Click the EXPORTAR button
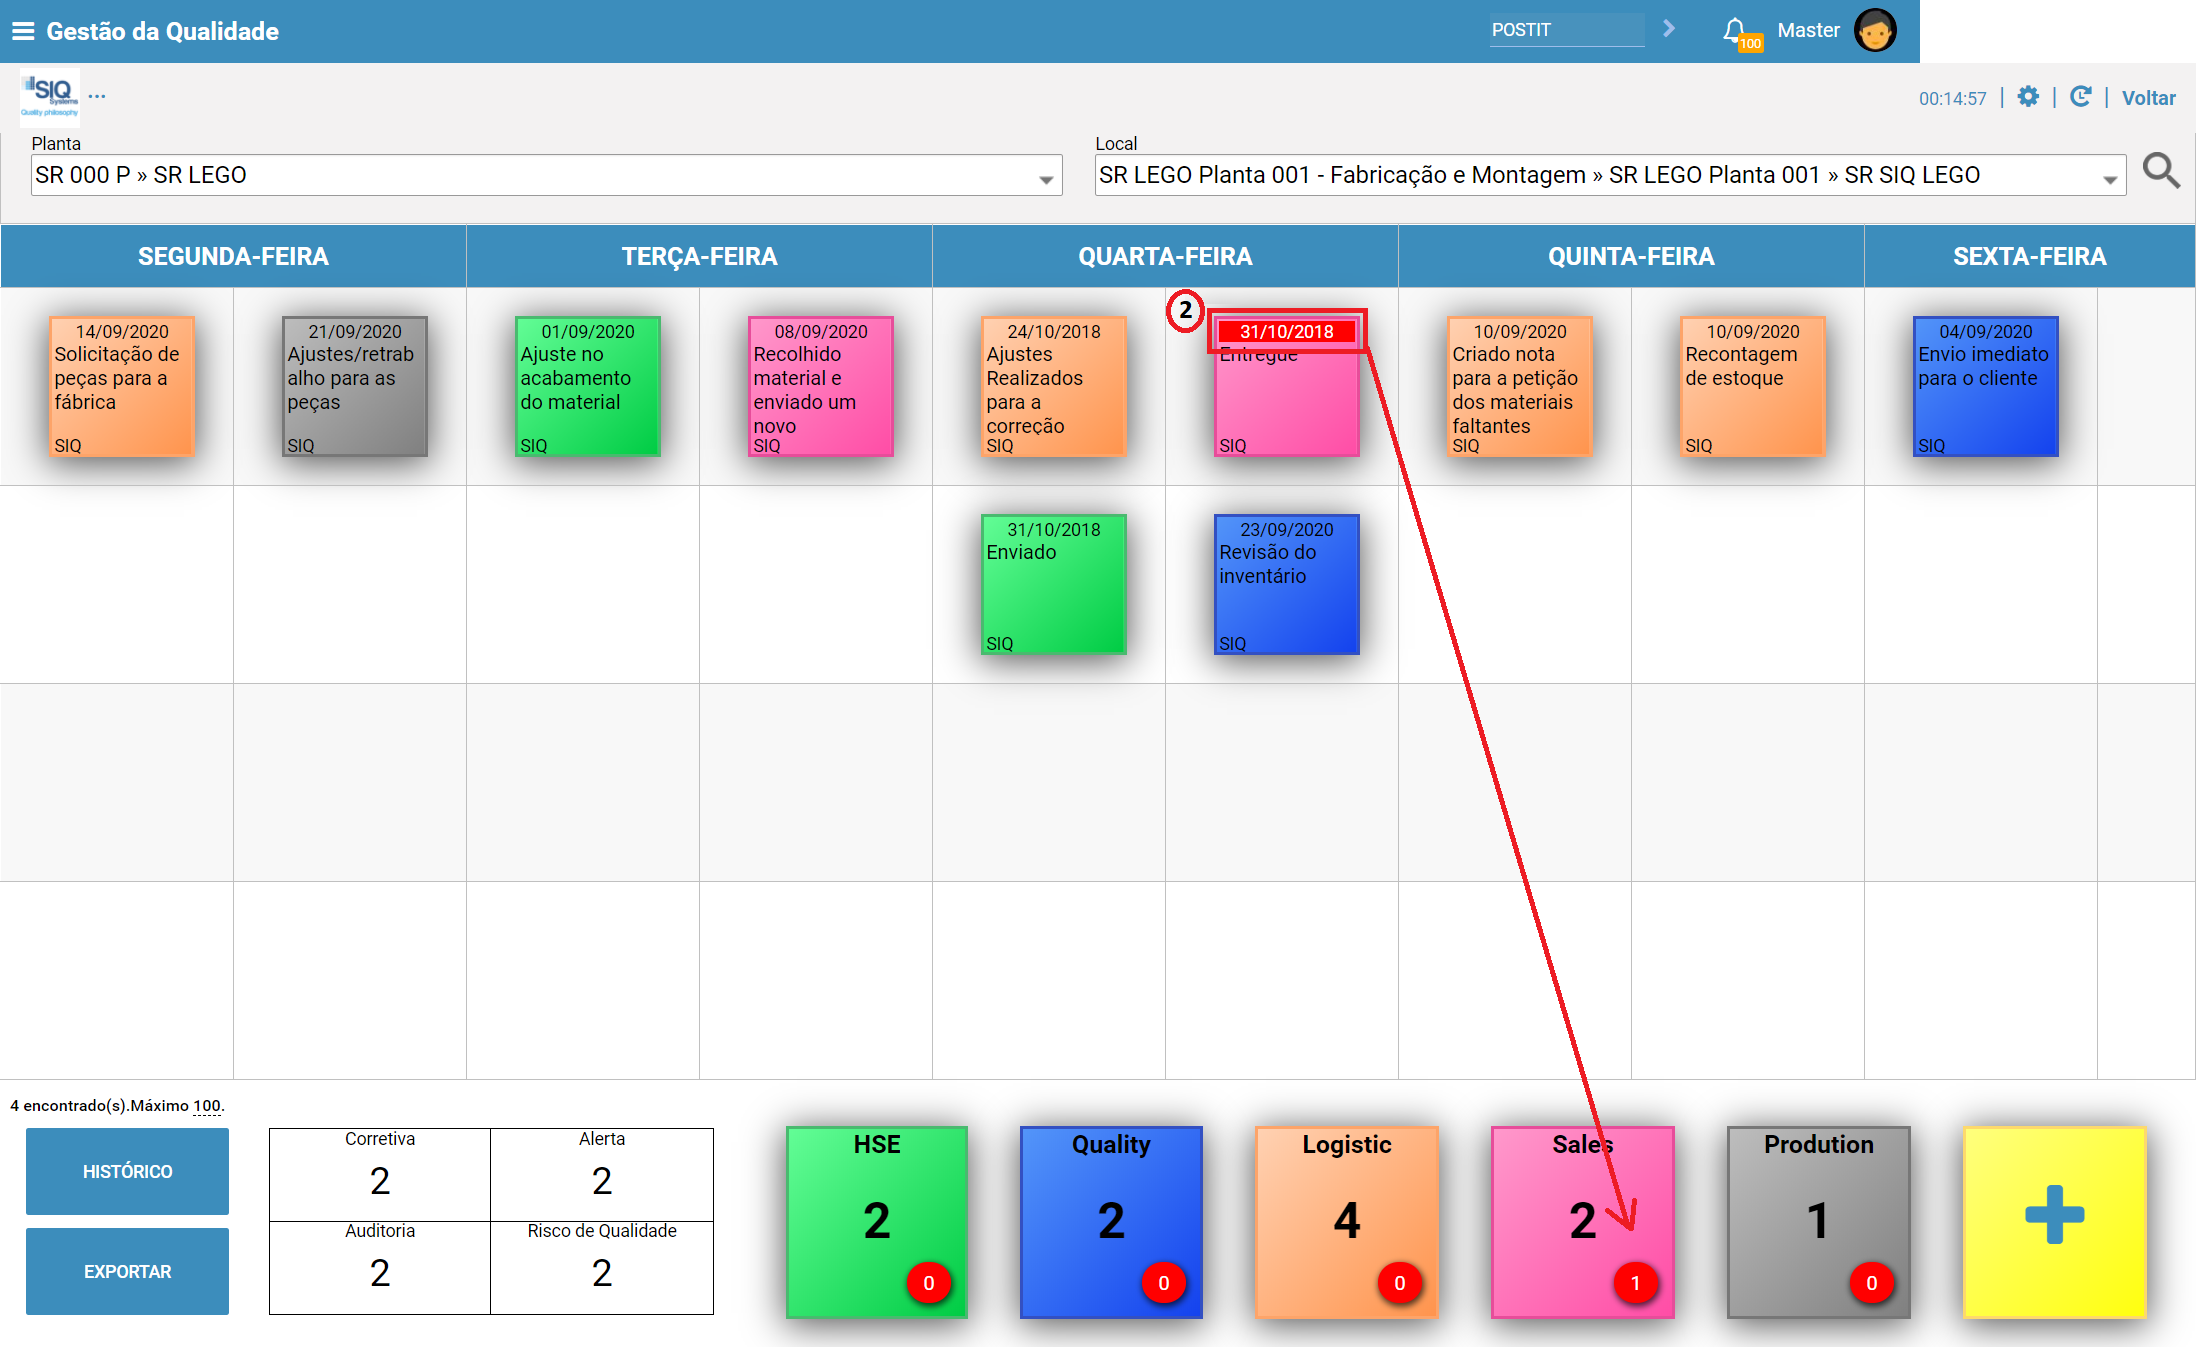 point(127,1271)
